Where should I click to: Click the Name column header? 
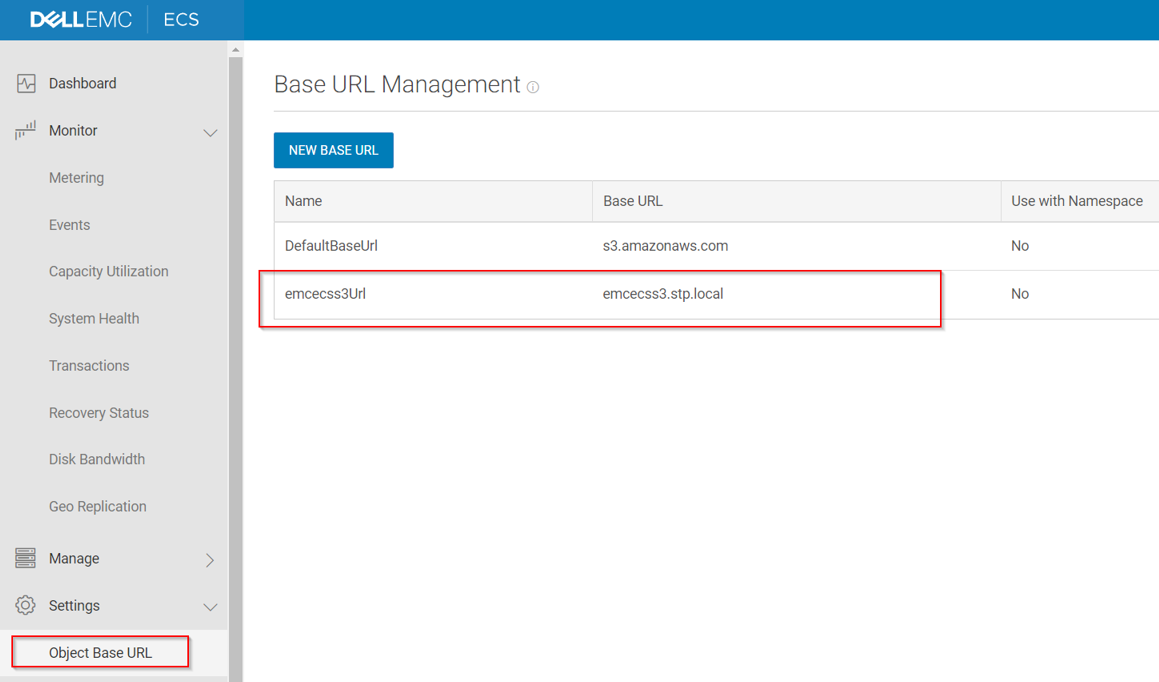[x=303, y=201]
